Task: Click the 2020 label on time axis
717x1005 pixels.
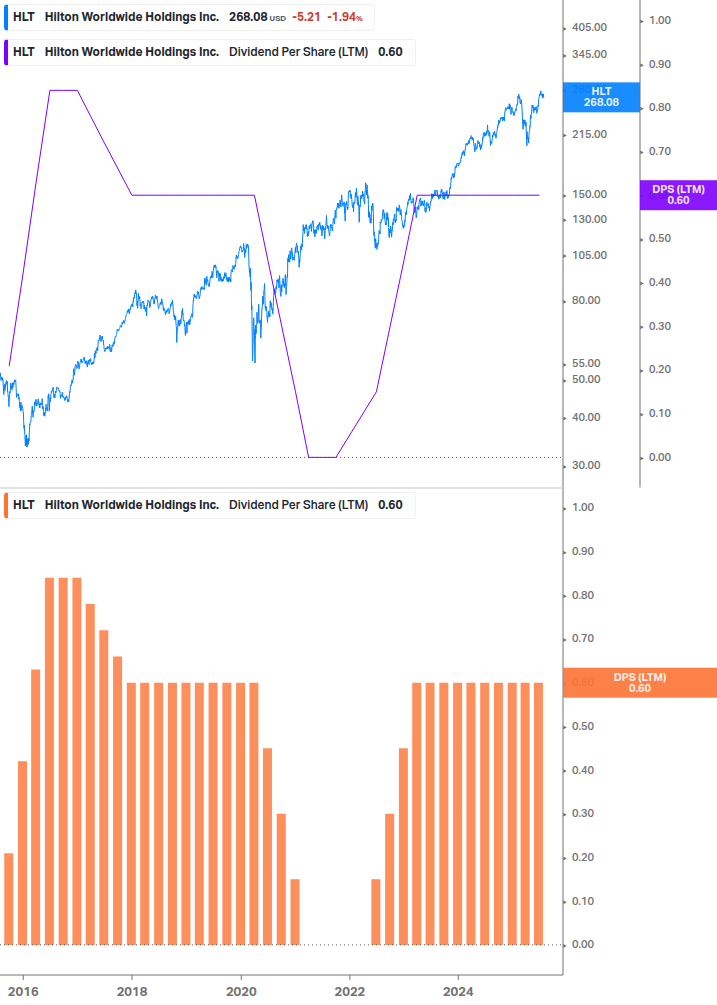Action: click(x=241, y=992)
